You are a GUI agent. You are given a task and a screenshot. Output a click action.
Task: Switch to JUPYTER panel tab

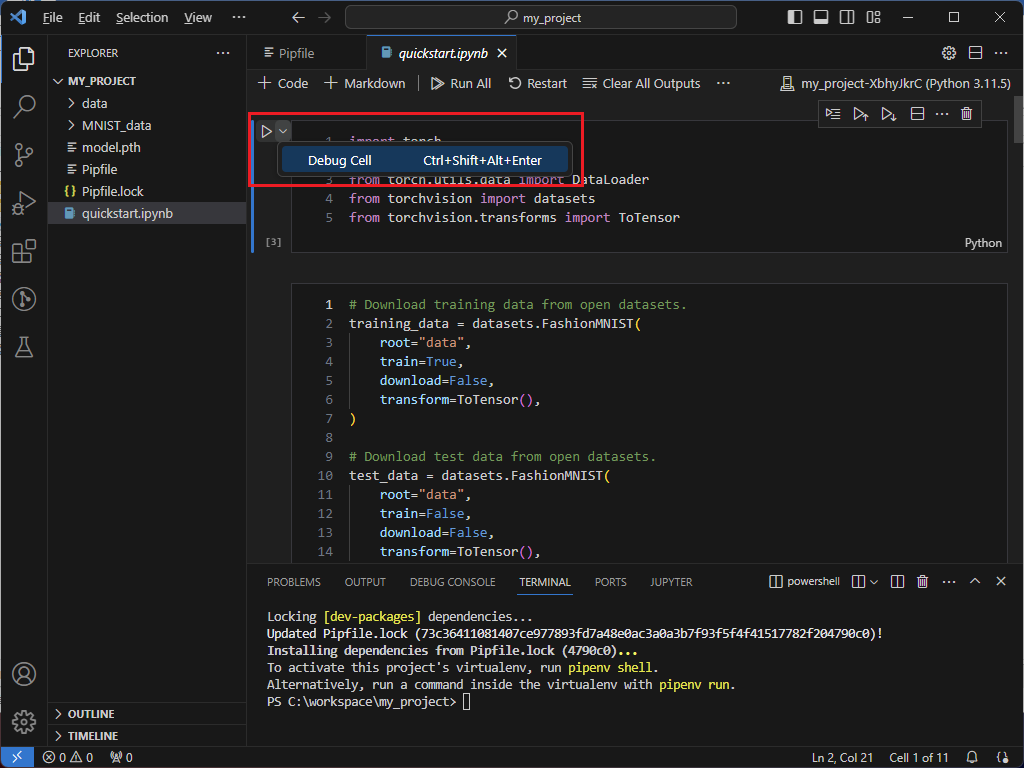click(671, 582)
